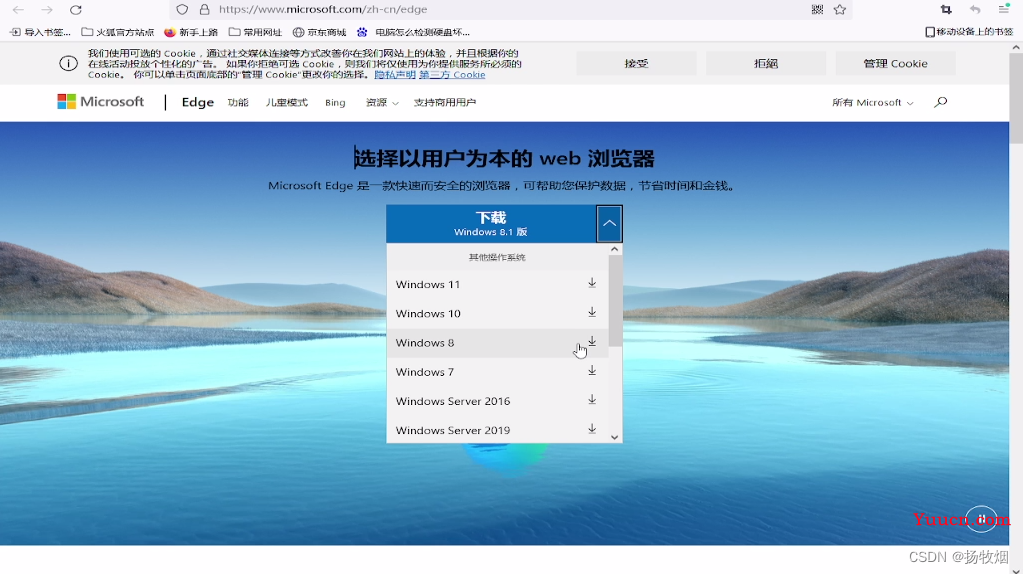1023x574 pixels.
Task: Click the screenshot crop icon in toolbar
Action: click(x=946, y=10)
